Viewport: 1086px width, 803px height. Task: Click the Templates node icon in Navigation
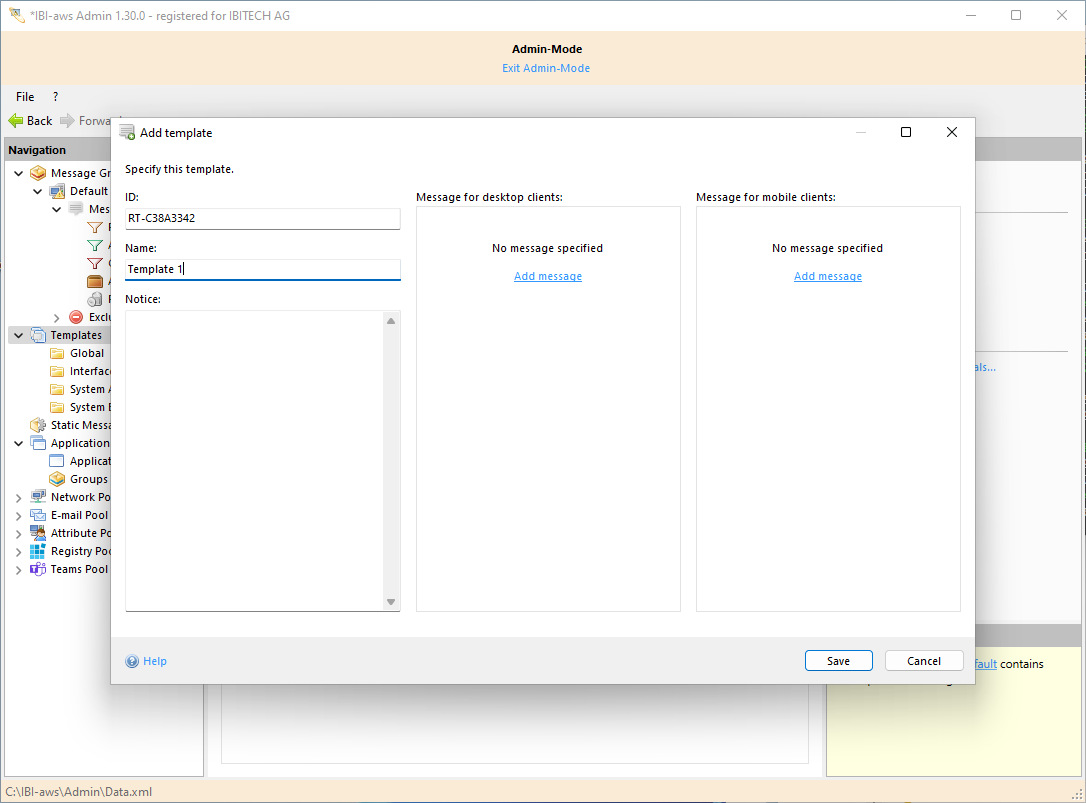click(x=38, y=335)
